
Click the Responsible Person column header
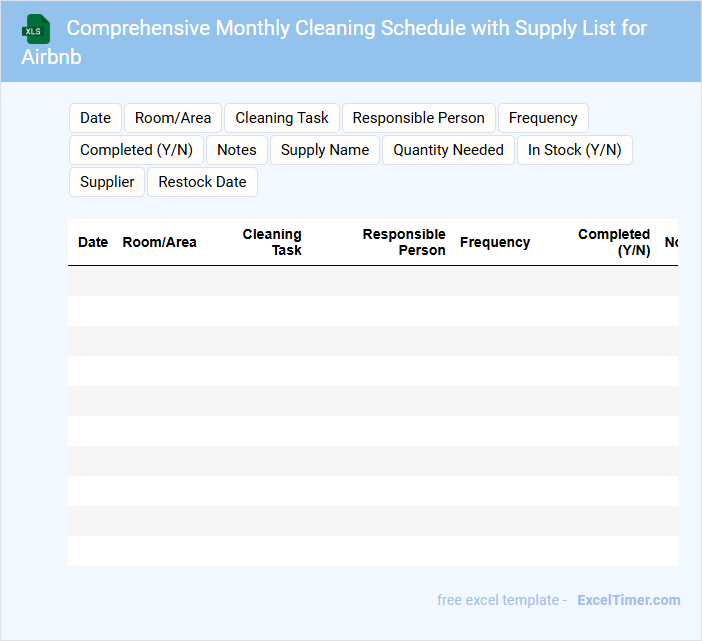(x=404, y=242)
